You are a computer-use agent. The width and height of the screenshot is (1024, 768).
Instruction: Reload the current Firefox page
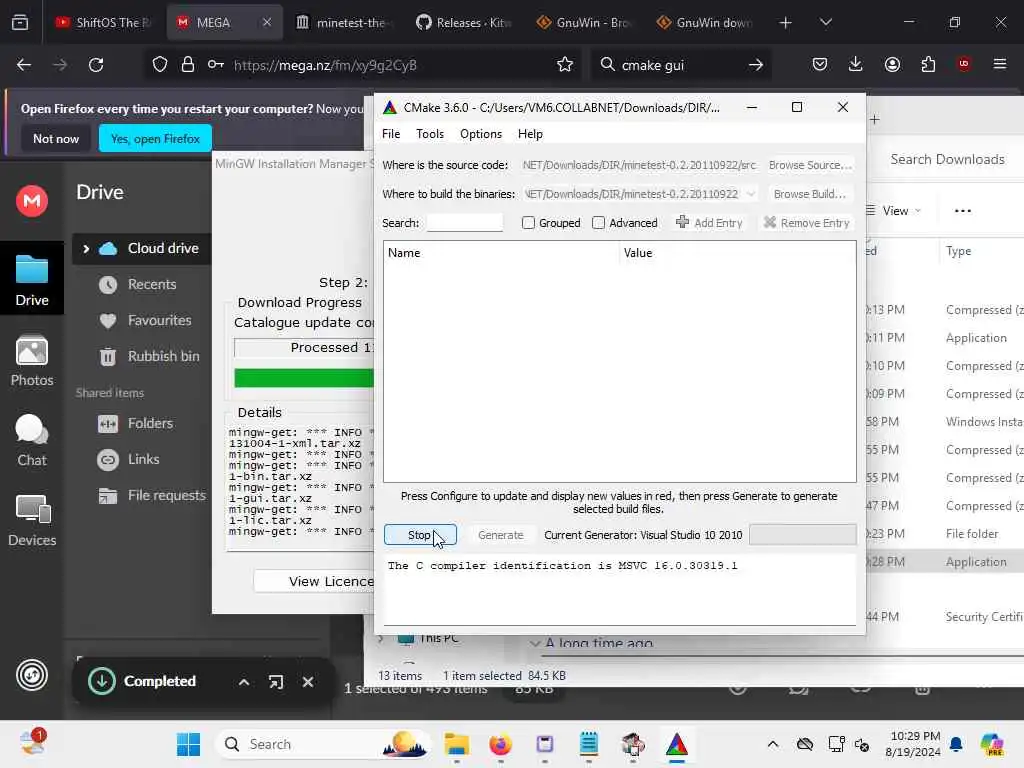click(x=96, y=65)
